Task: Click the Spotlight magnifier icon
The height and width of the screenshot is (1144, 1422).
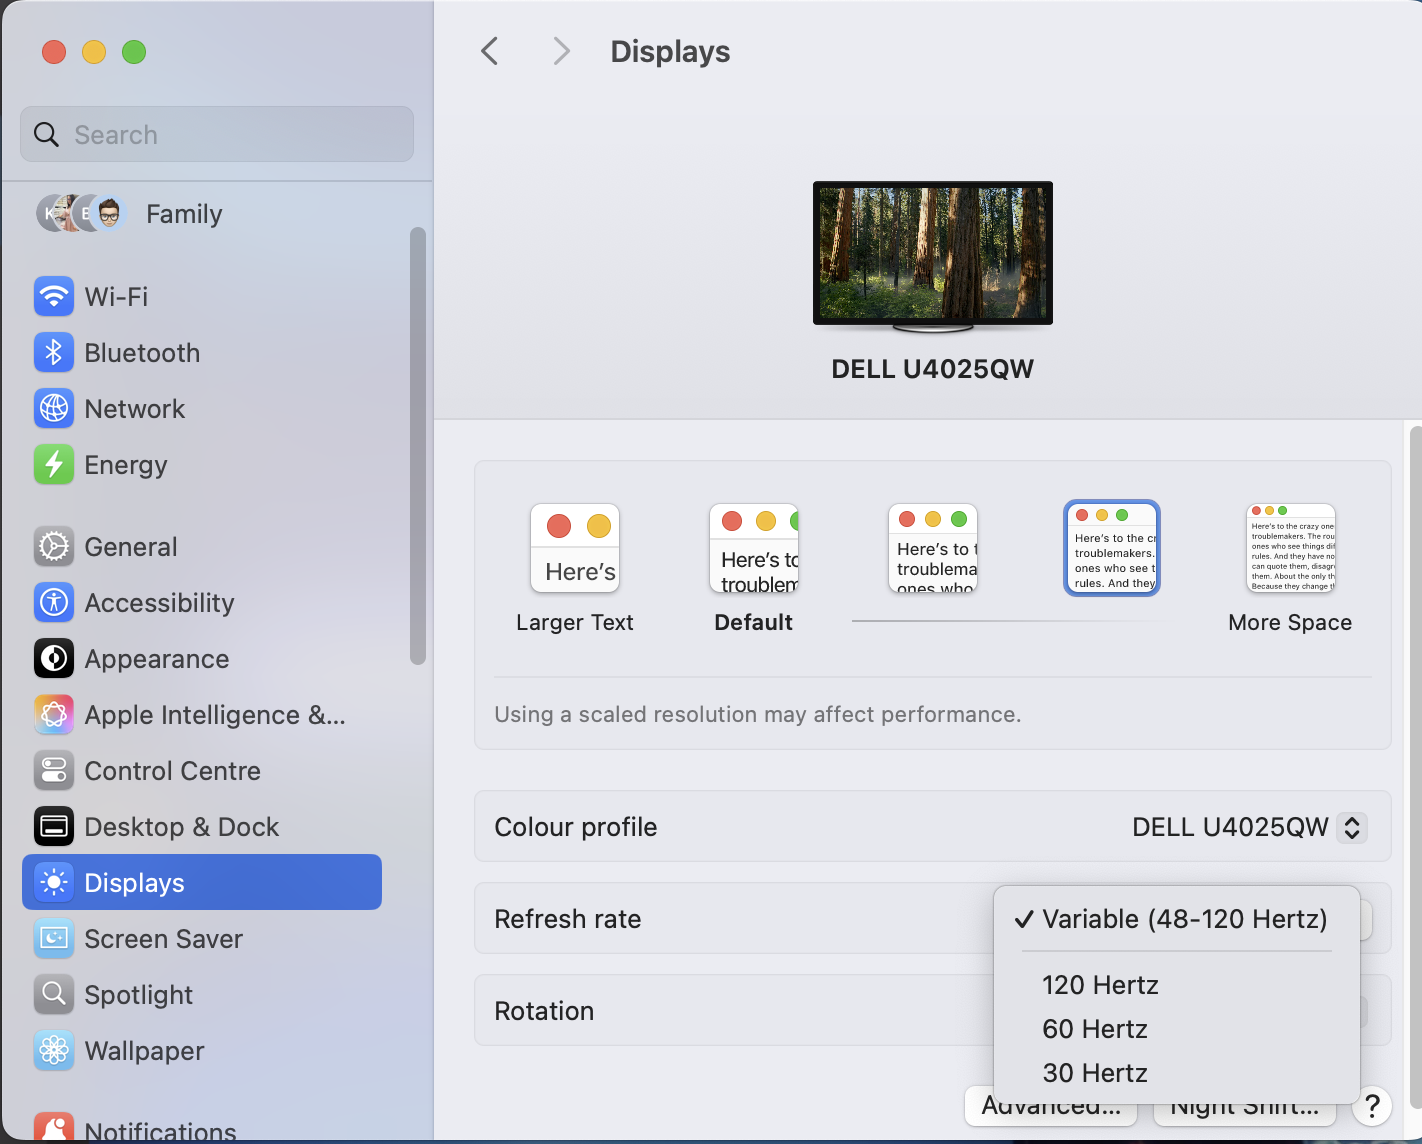Action: click(x=54, y=994)
